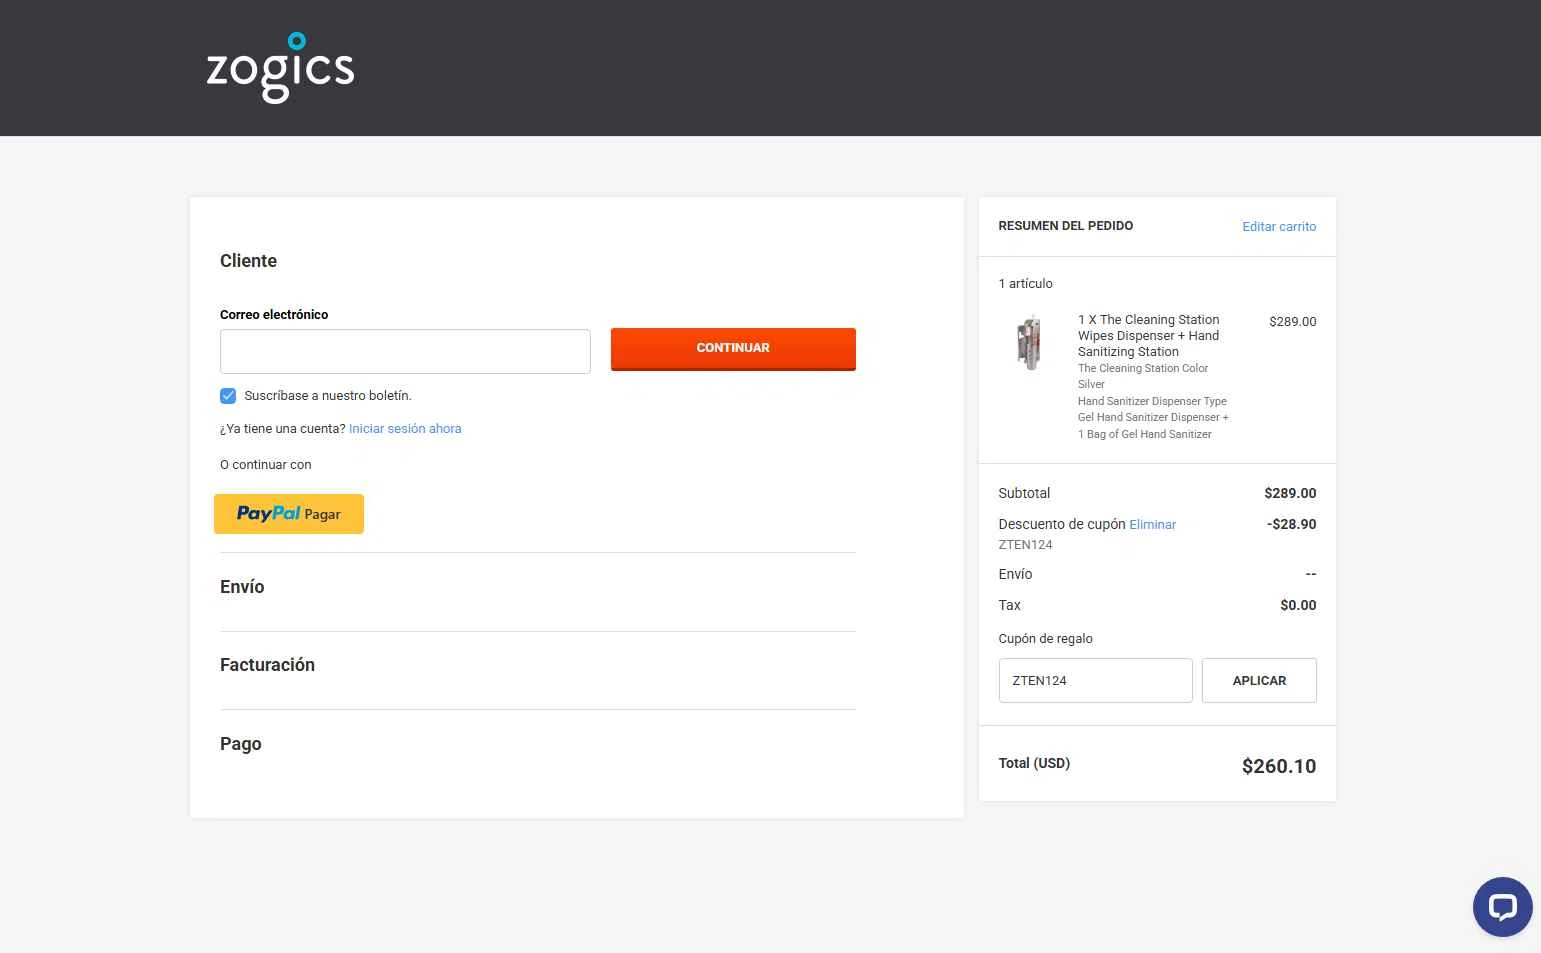The height and width of the screenshot is (953, 1541).
Task: Click the RESUMEN DEL PEDIDO heading
Action: pos(1066,226)
